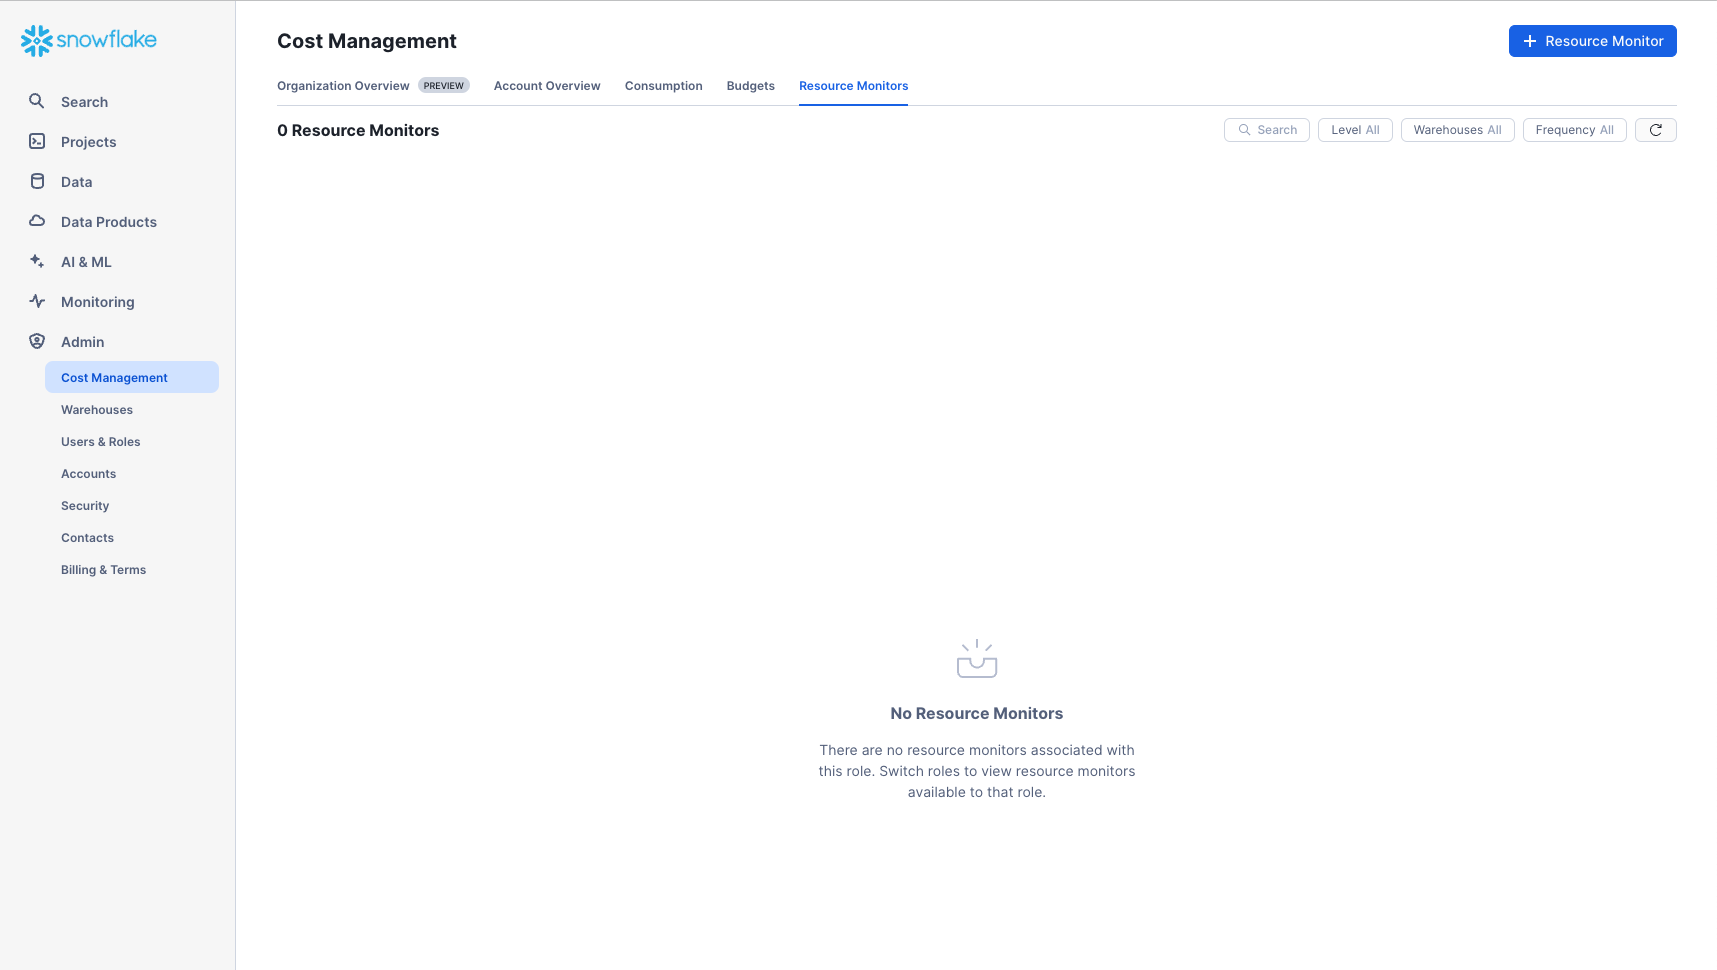
Task: Switch to the Consumption tab
Action: tap(663, 86)
